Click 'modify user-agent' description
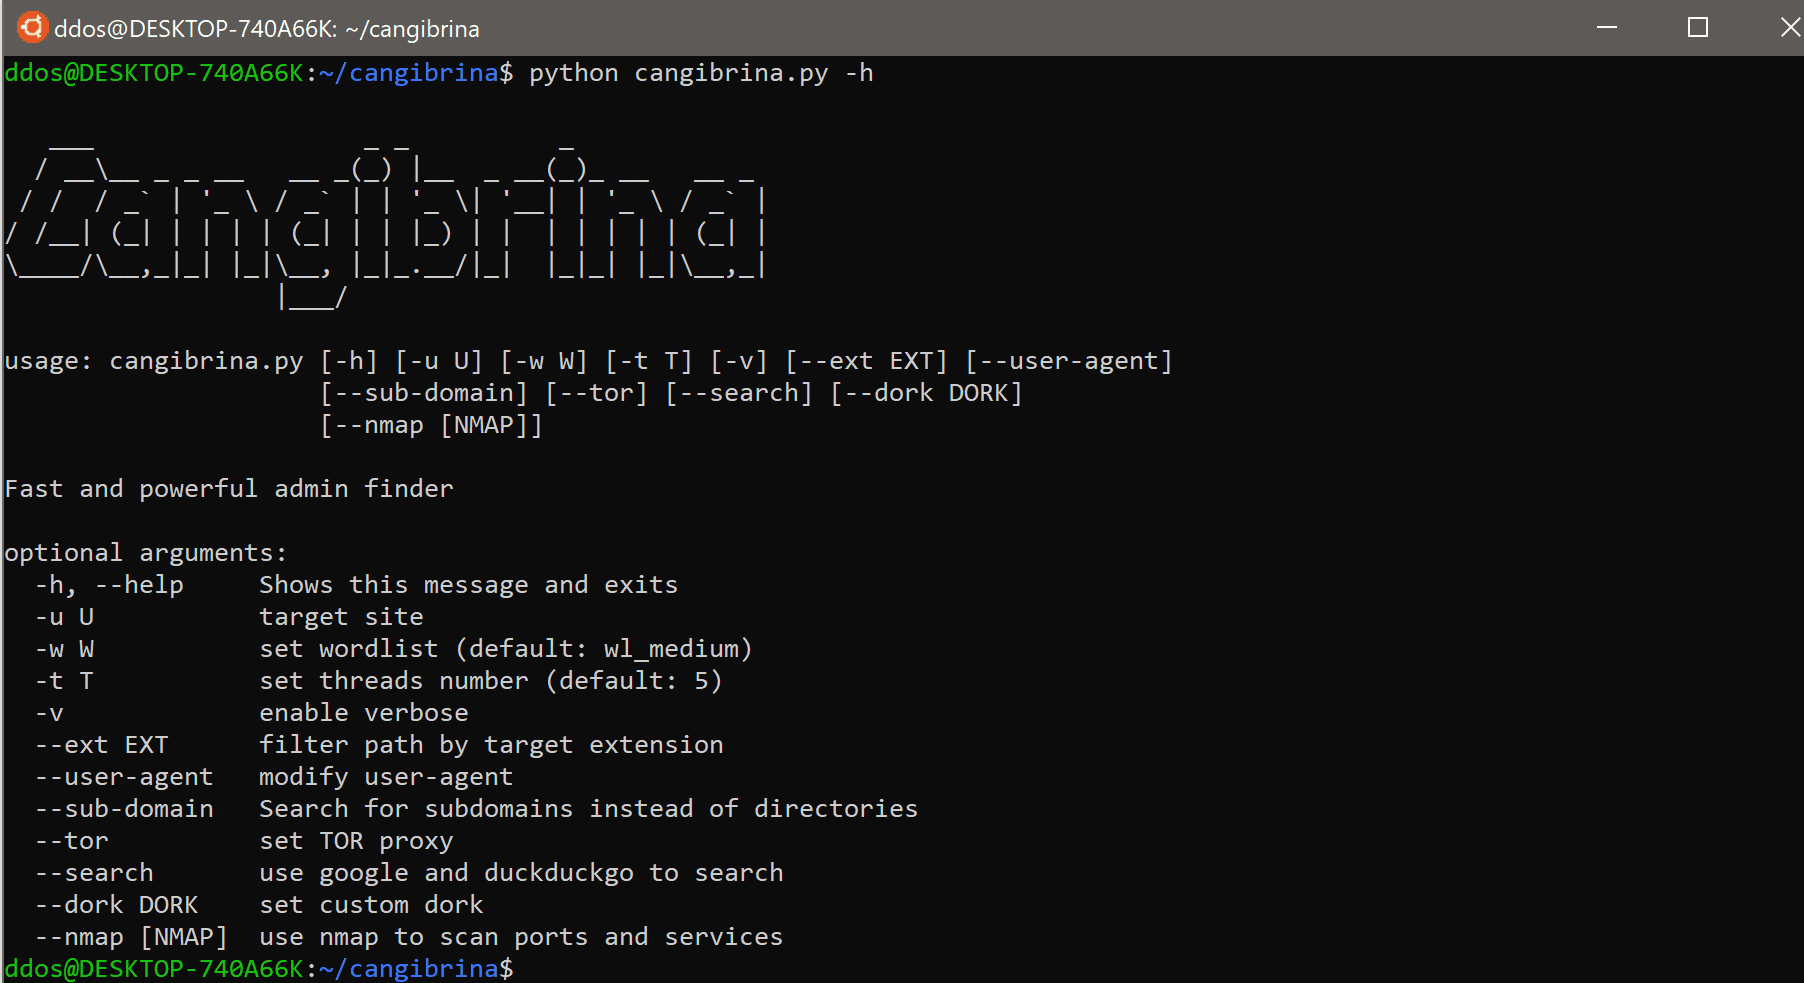 pos(386,777)
